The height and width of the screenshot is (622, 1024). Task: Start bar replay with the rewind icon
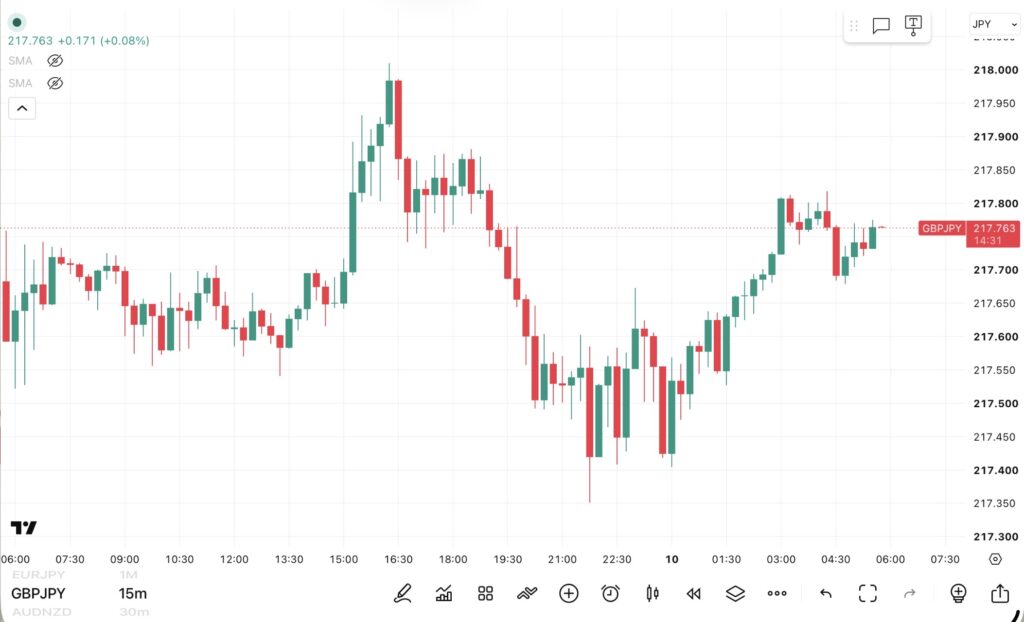(x=694, y=593)
